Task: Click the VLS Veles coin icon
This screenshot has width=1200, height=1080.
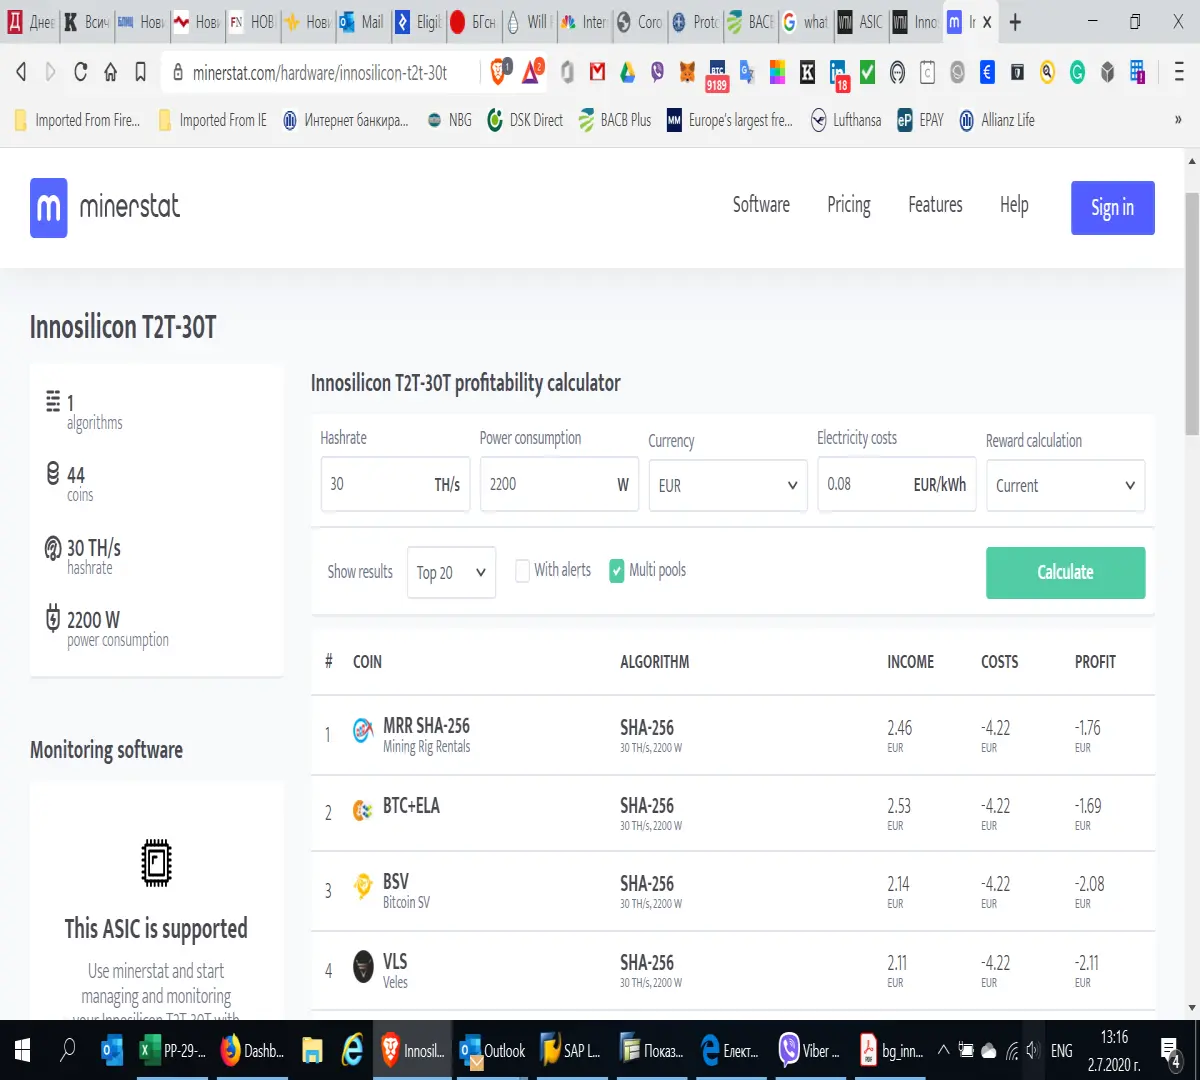Action: [364, 966]
